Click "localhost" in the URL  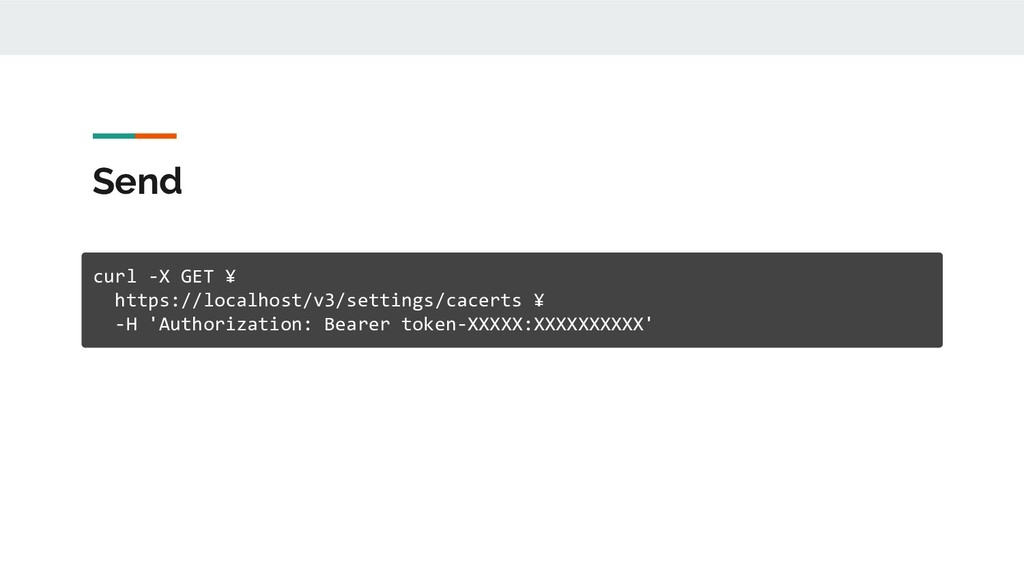pyautogui.click(x=253, y=300)
